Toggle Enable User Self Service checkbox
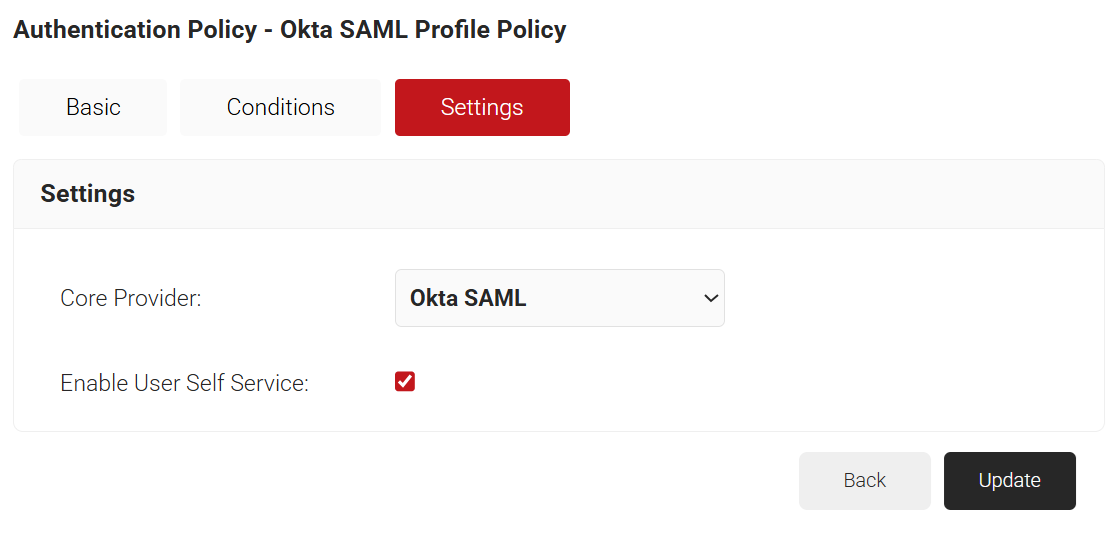Image resolution: width=1116 pixels, height=547 pixels. (405, 382)
